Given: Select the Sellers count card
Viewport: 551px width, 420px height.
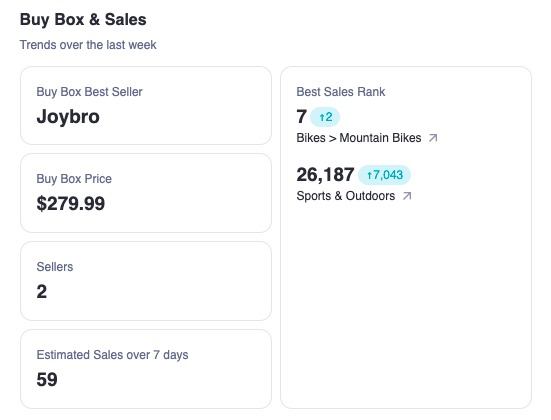Looking at the screenshot, I should coord(146,281).
